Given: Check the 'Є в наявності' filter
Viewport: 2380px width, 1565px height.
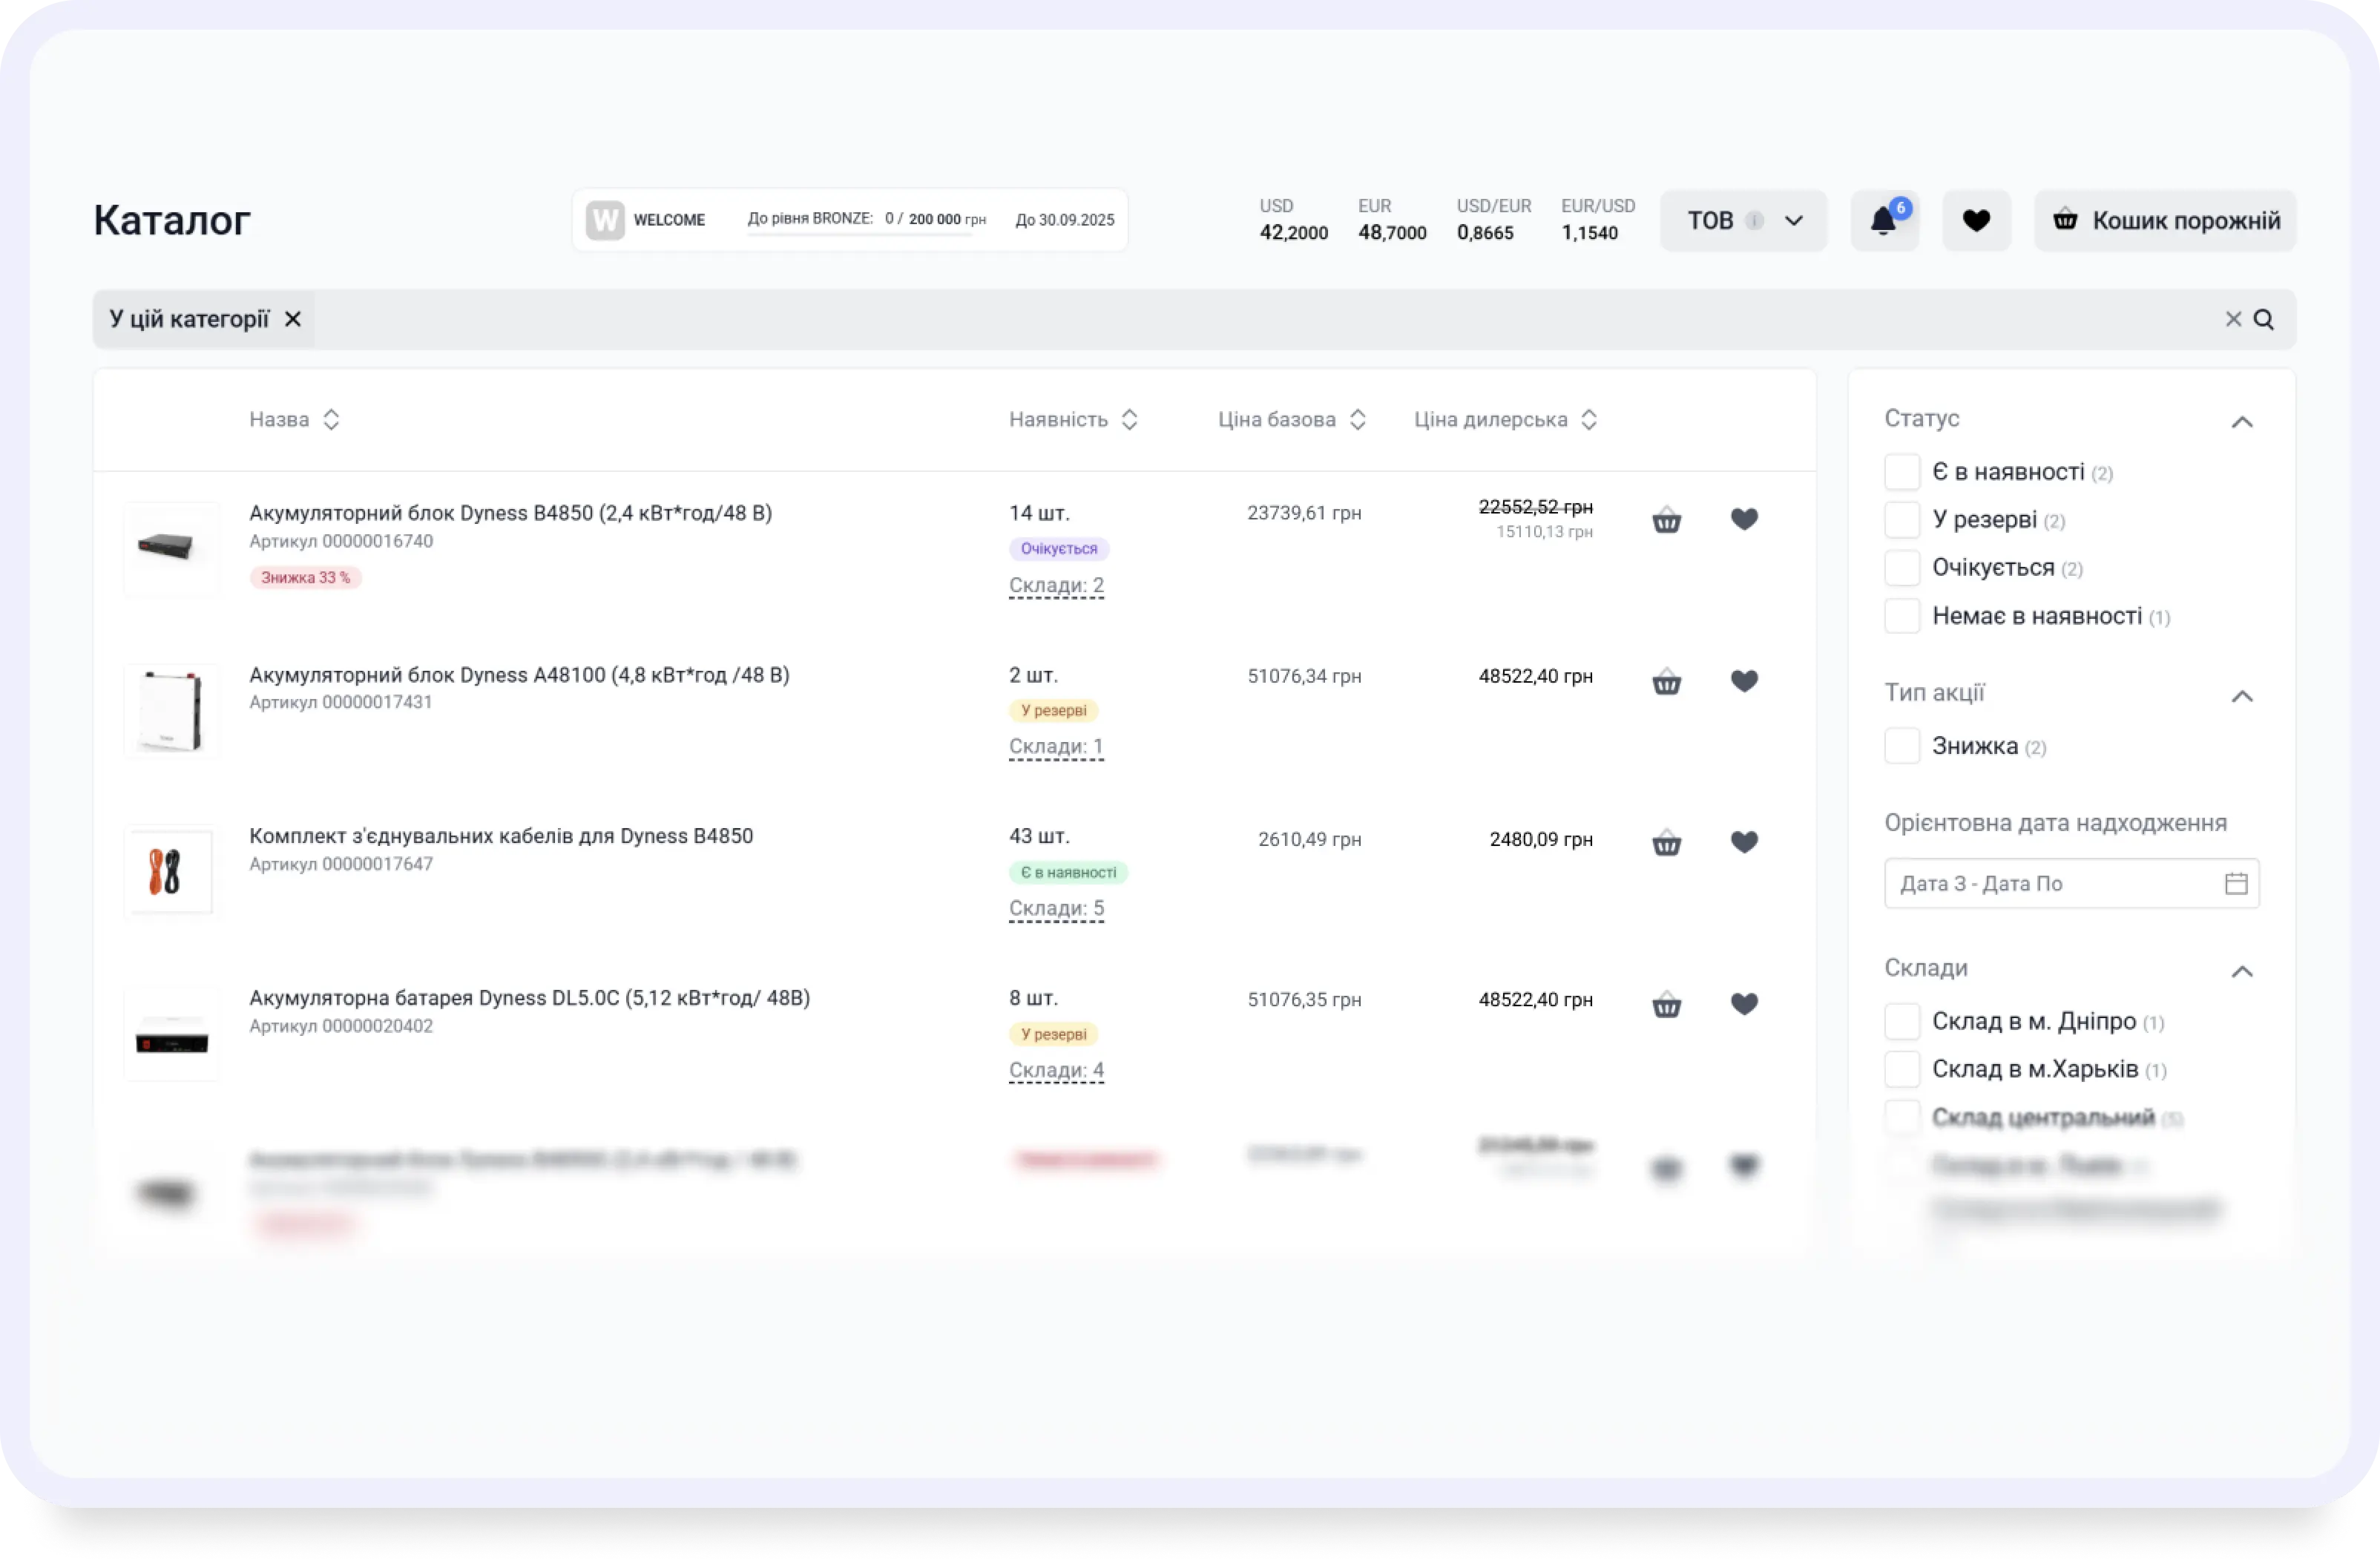Looking at the screenshot, I should point(1902,472).
